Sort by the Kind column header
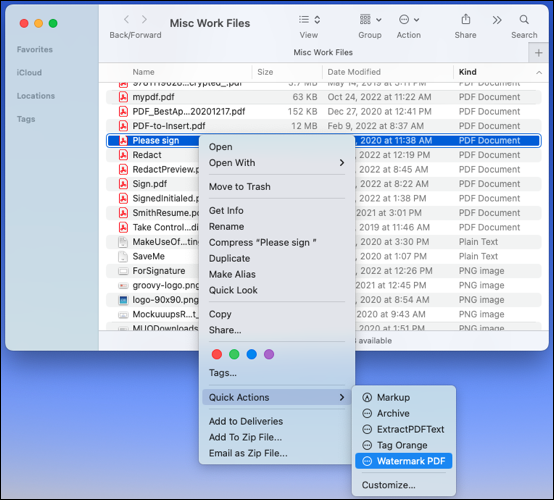The height and width of the screenshot is (500, 554). pyautogui.click(x=467, y=72)
